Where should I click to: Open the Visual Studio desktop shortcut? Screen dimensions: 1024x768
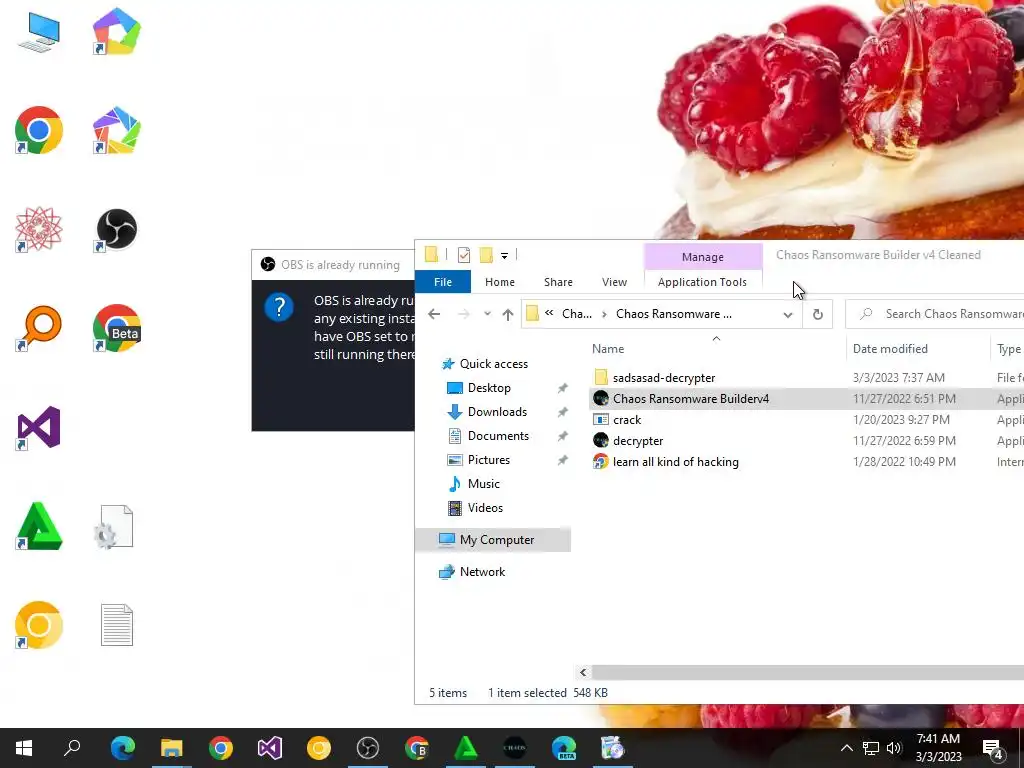(39, 427)
